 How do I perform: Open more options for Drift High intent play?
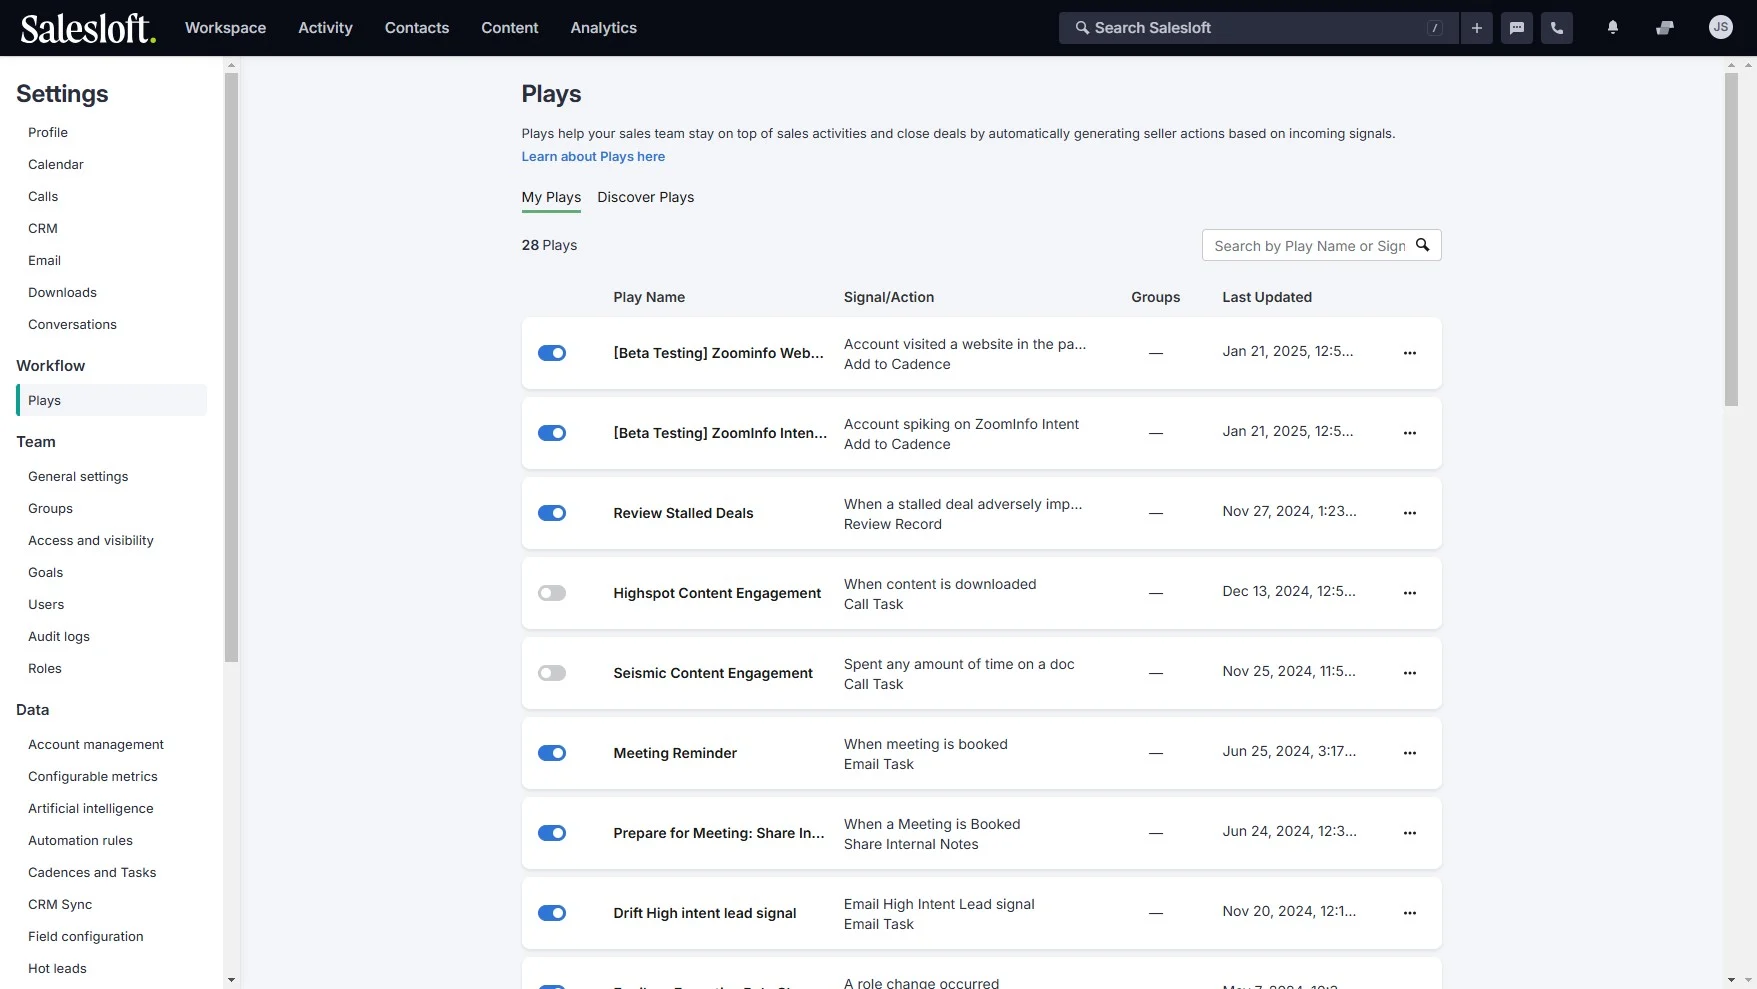(x=1410, y=913)
